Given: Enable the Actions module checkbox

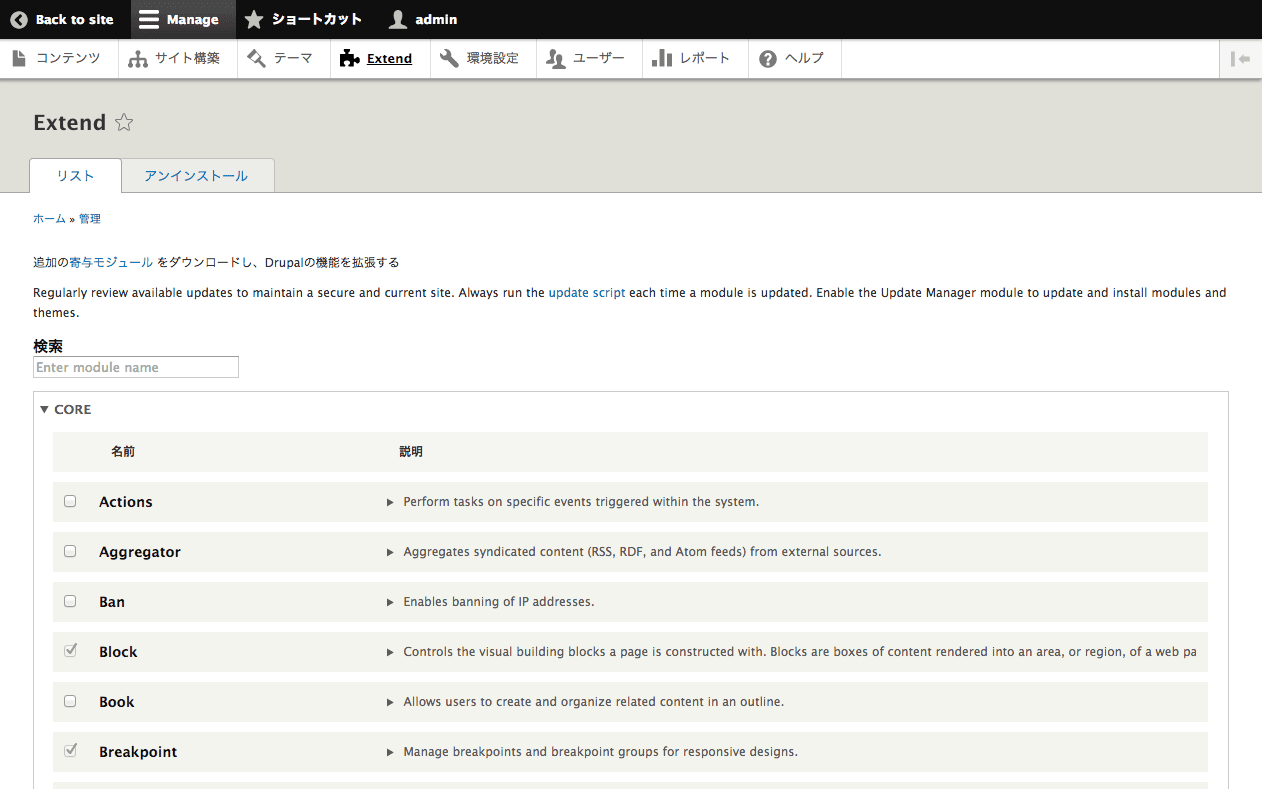Looking at the screenshot, I should [x=70, y=501].
